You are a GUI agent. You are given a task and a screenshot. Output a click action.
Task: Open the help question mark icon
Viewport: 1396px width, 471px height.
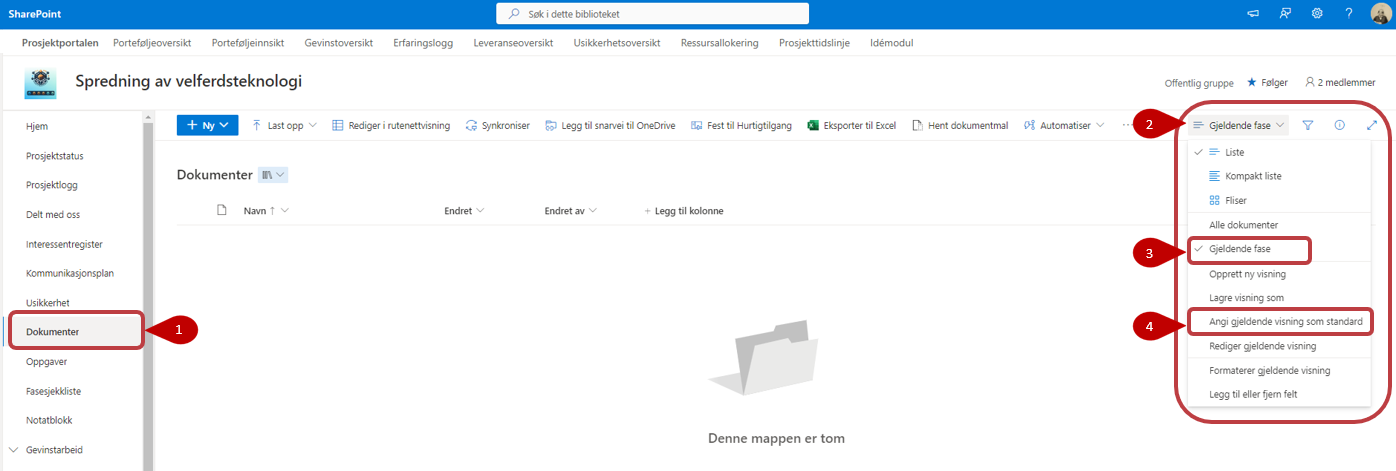point(1349,13)
